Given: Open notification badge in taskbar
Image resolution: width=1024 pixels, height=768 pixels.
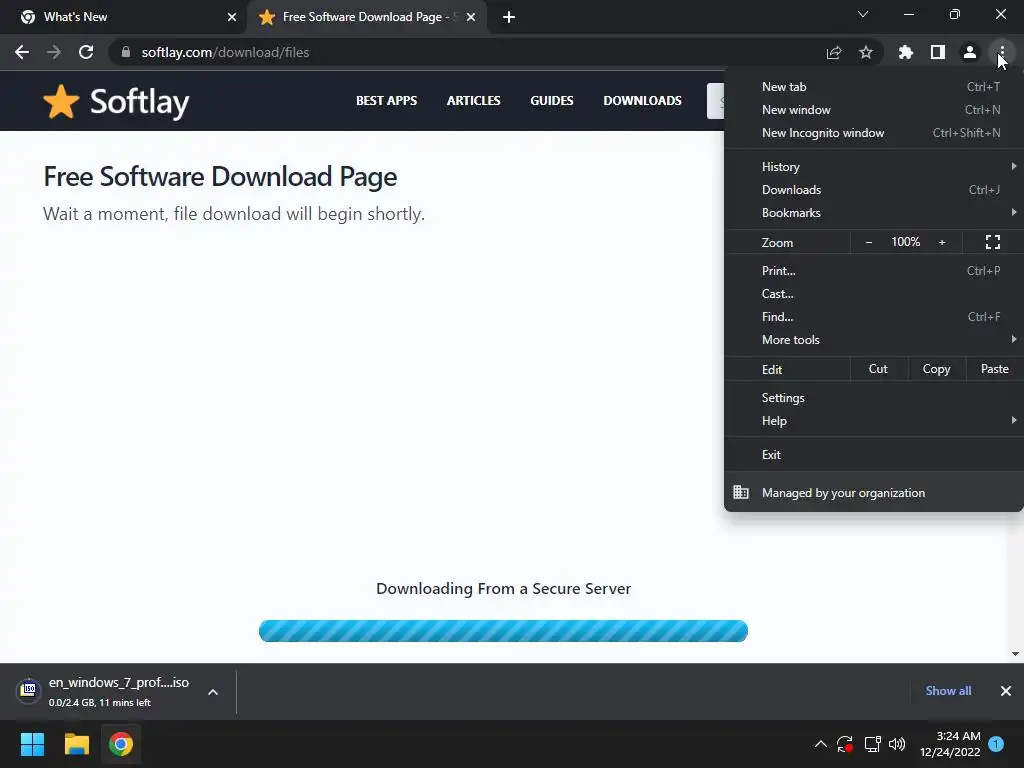Looking at the screenshot, I should pyautogui.click(x=996, y=744).
